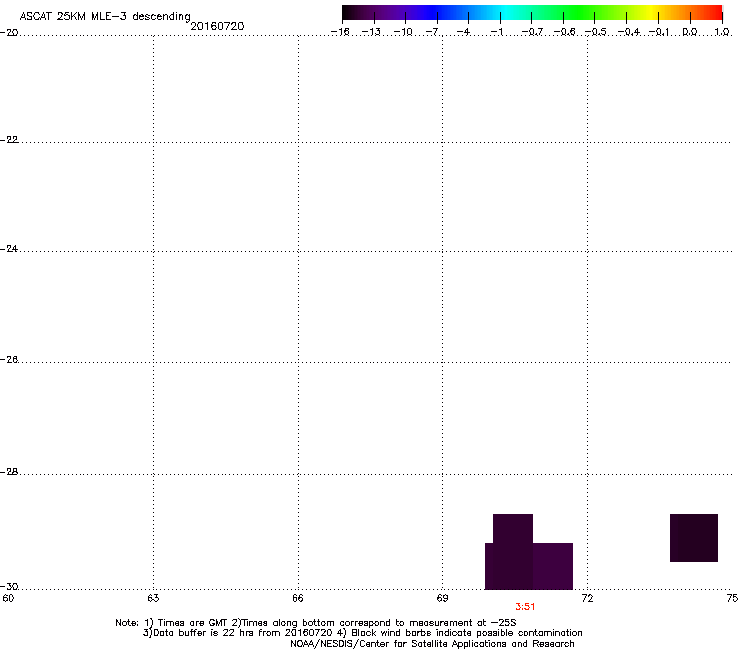Click the longitude axis label '63'

pos(153,599)
